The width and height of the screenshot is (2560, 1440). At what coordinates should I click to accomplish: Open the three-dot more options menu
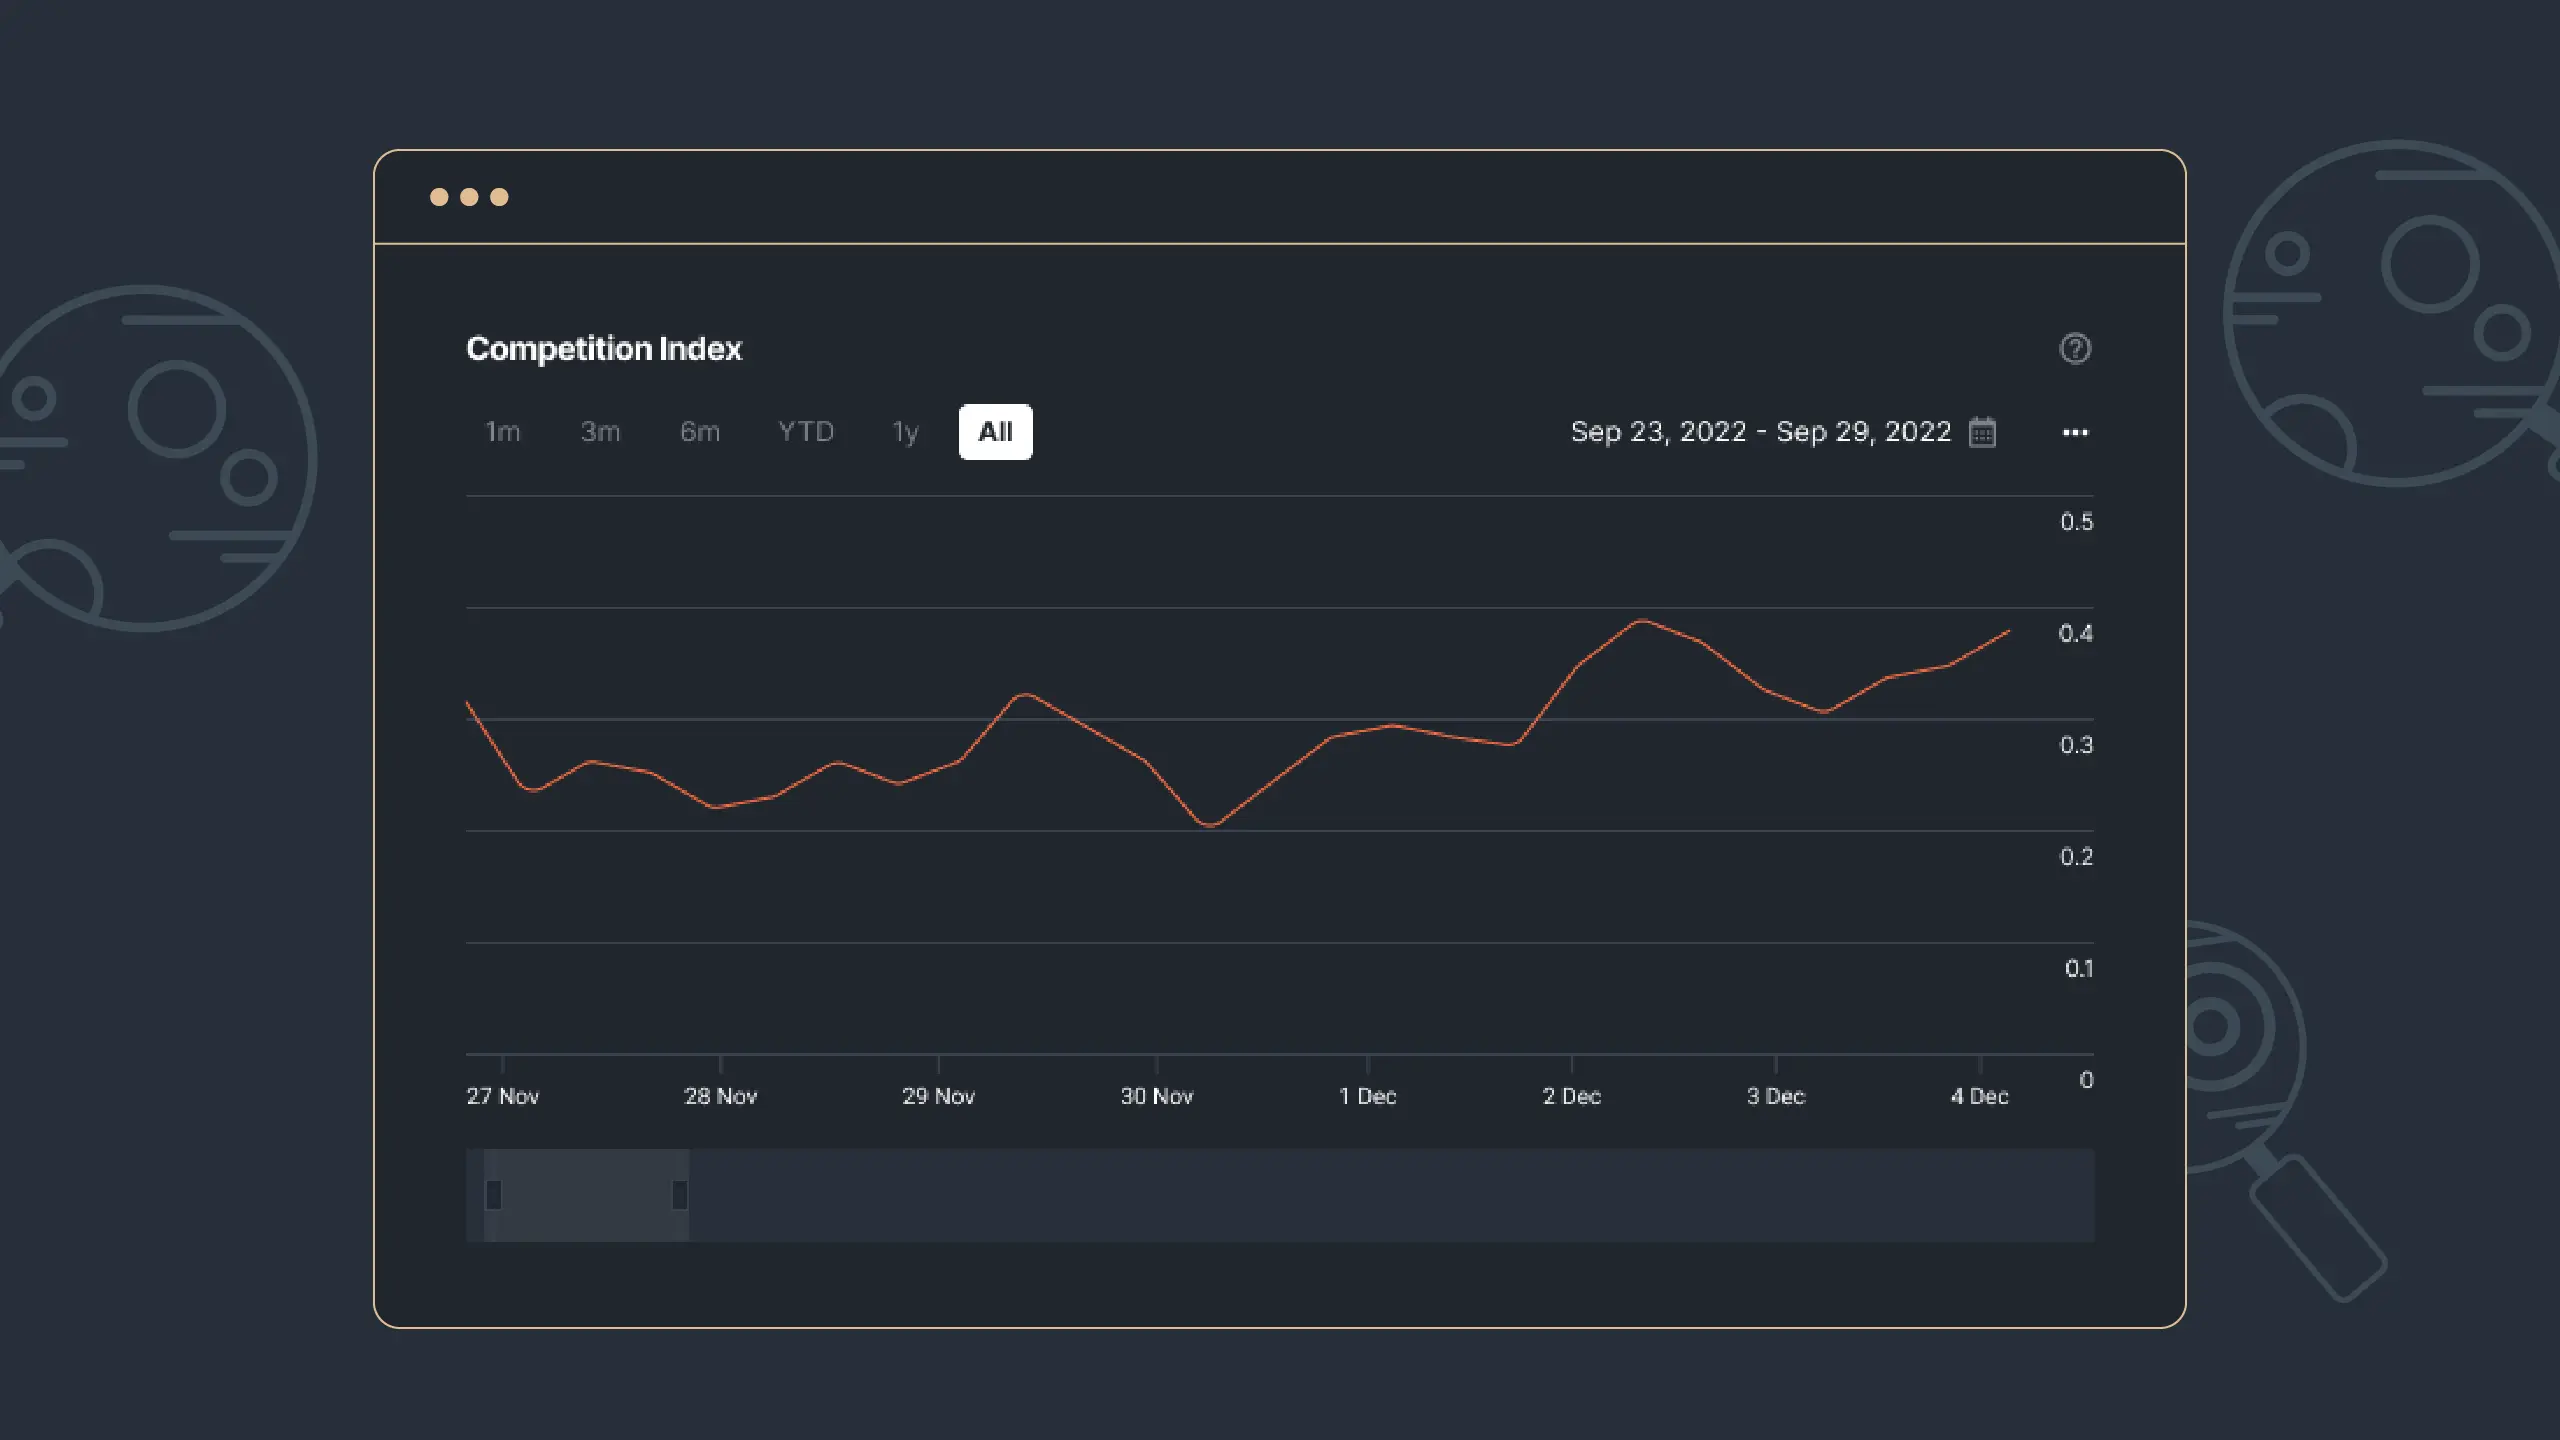click(x=2075, y=432)
